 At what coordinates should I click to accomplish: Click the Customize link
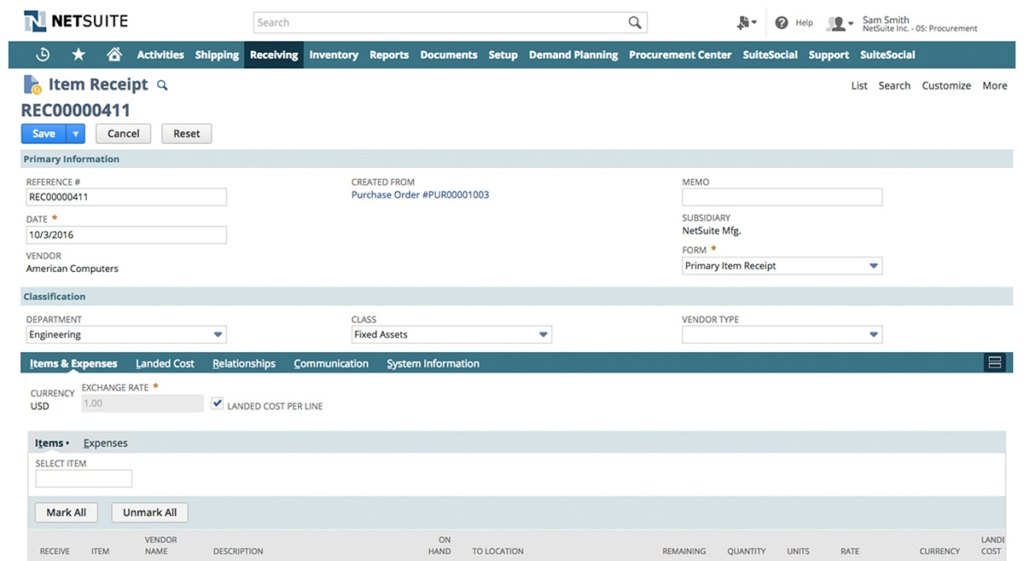tap(946, 86)
